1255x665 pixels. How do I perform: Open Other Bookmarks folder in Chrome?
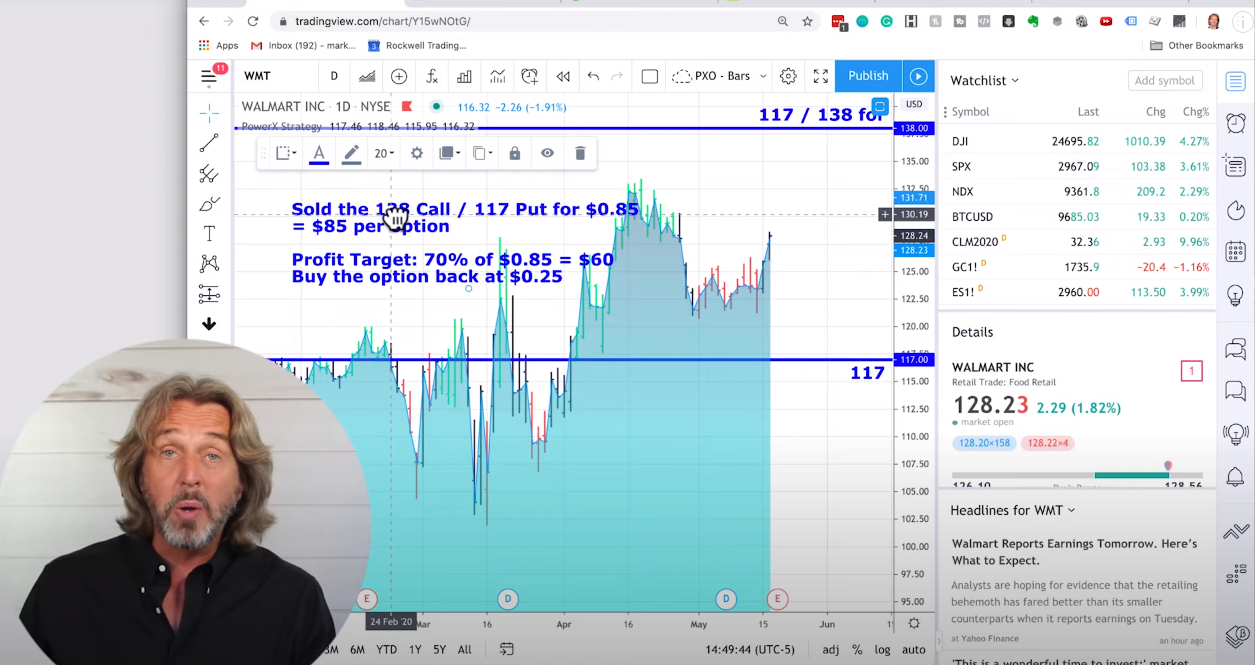click(1197, 45)
